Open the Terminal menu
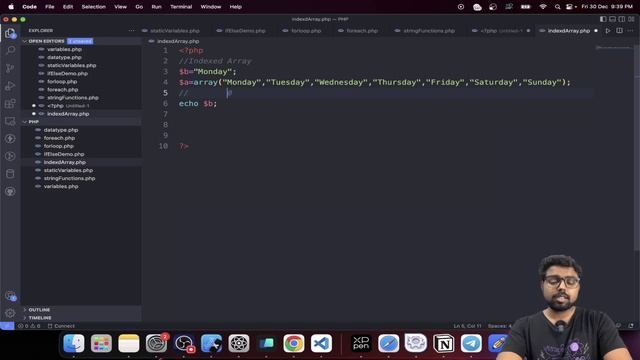This screenshot has height=360, width=640. (181, 7)
